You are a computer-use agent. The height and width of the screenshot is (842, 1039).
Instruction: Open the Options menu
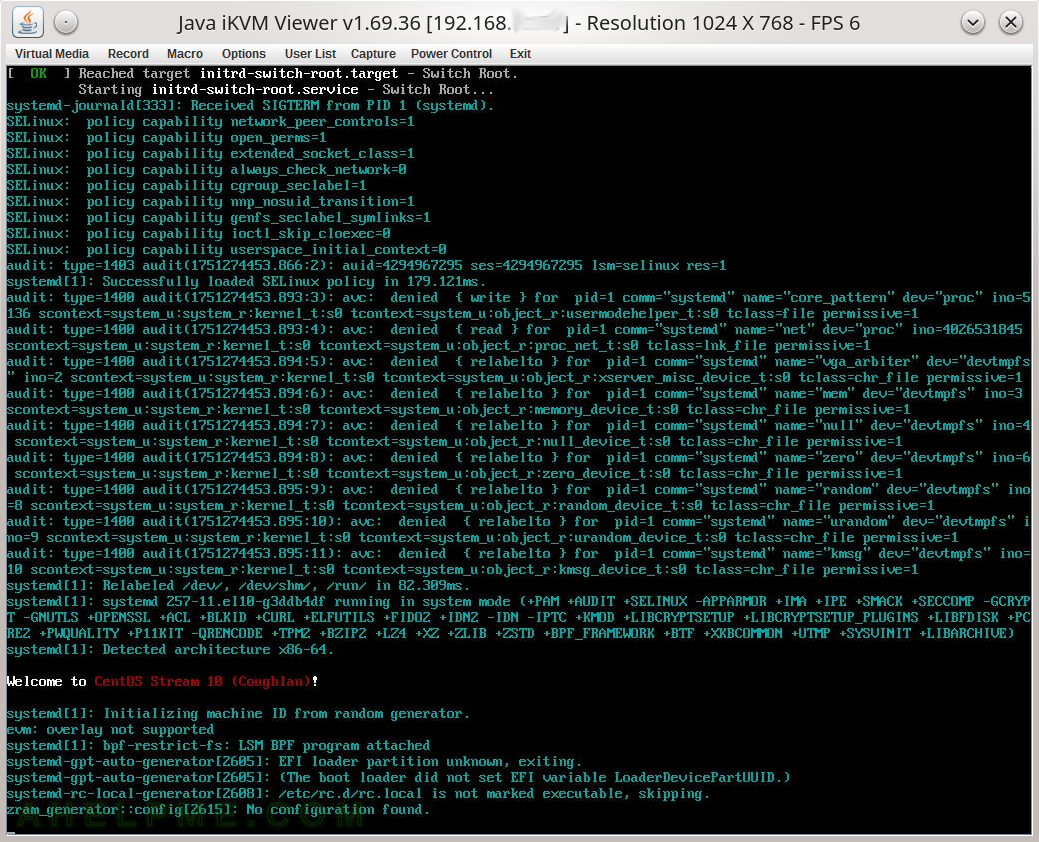pos(244,54)
